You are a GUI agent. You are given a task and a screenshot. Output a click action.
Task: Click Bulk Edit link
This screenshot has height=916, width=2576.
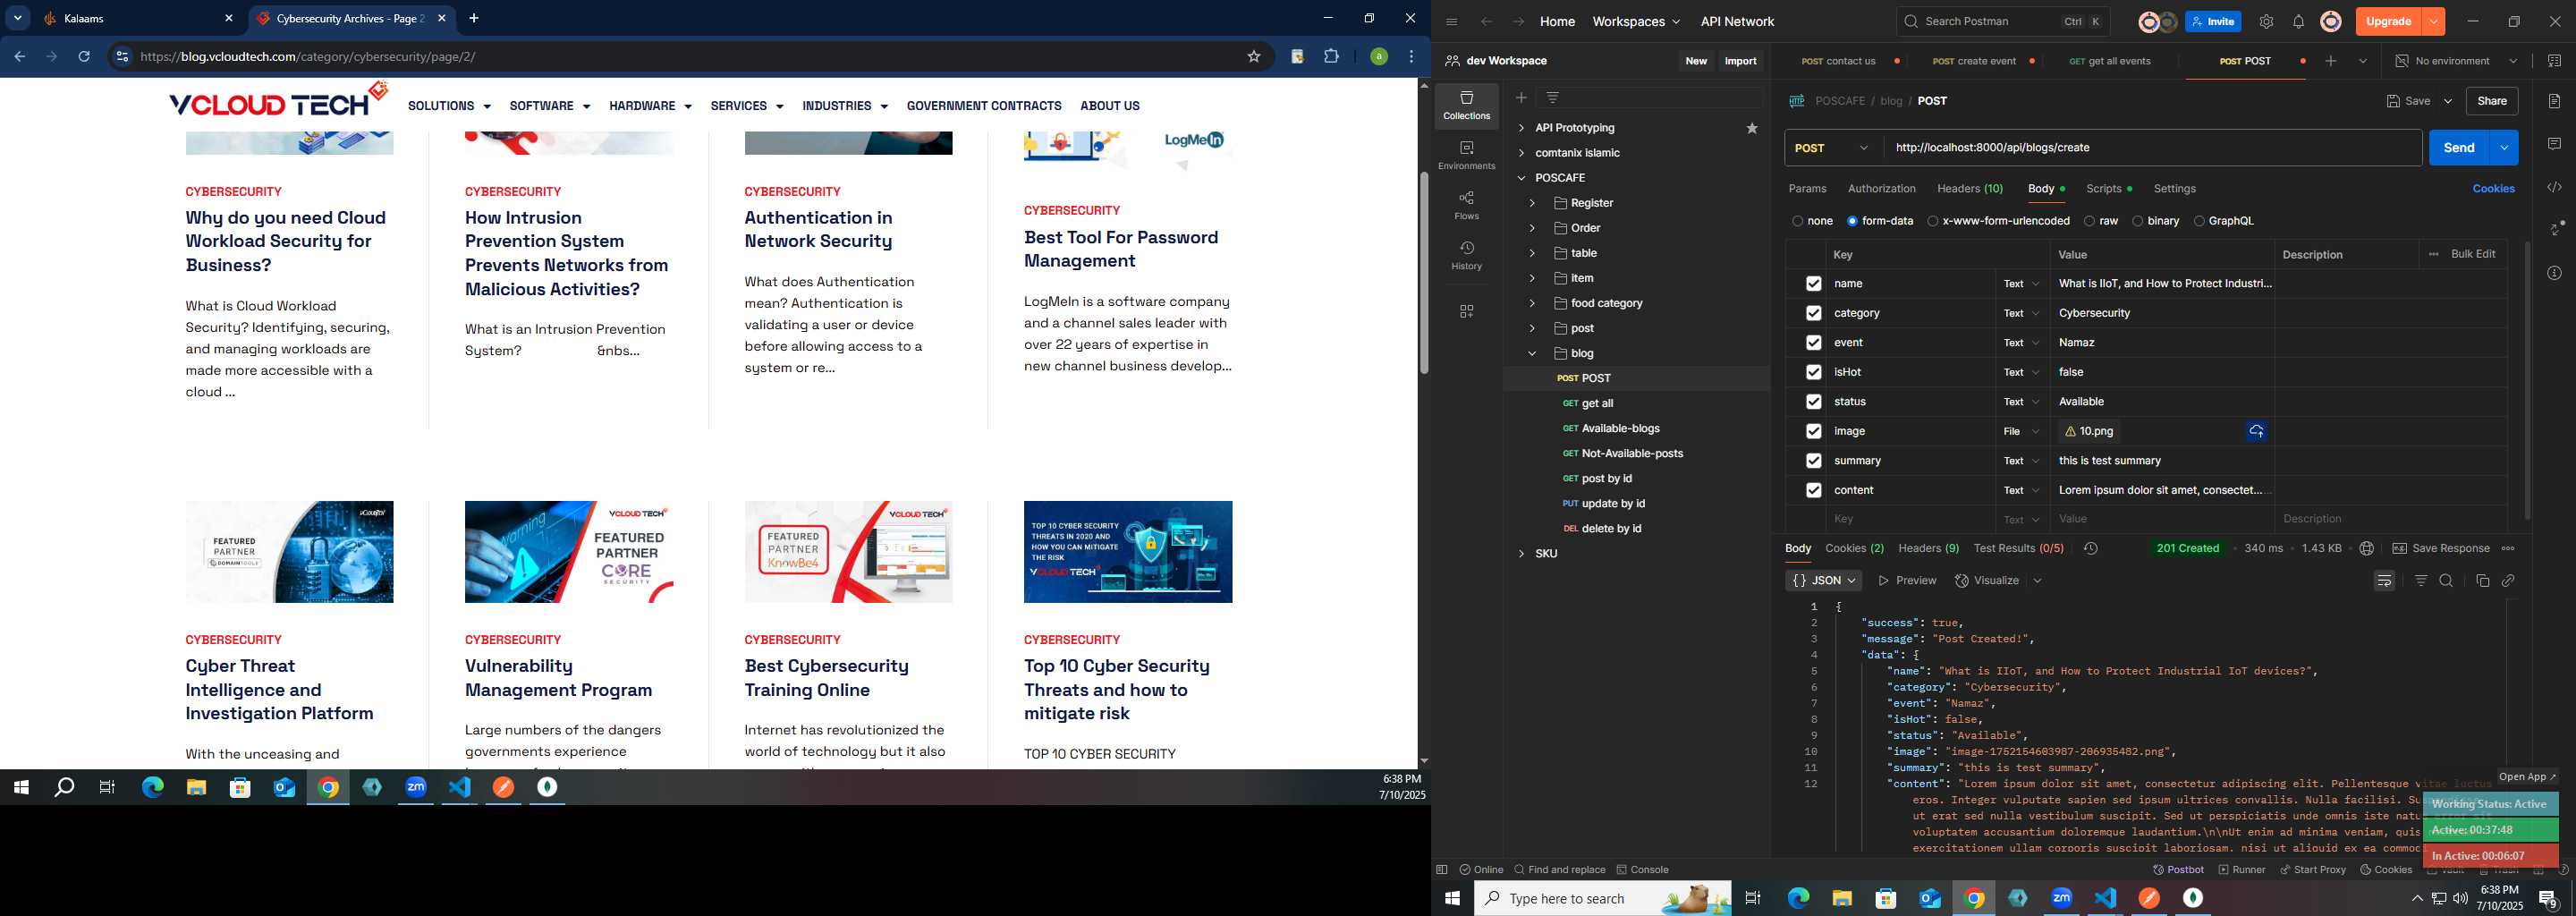[x=2472, y=254]
